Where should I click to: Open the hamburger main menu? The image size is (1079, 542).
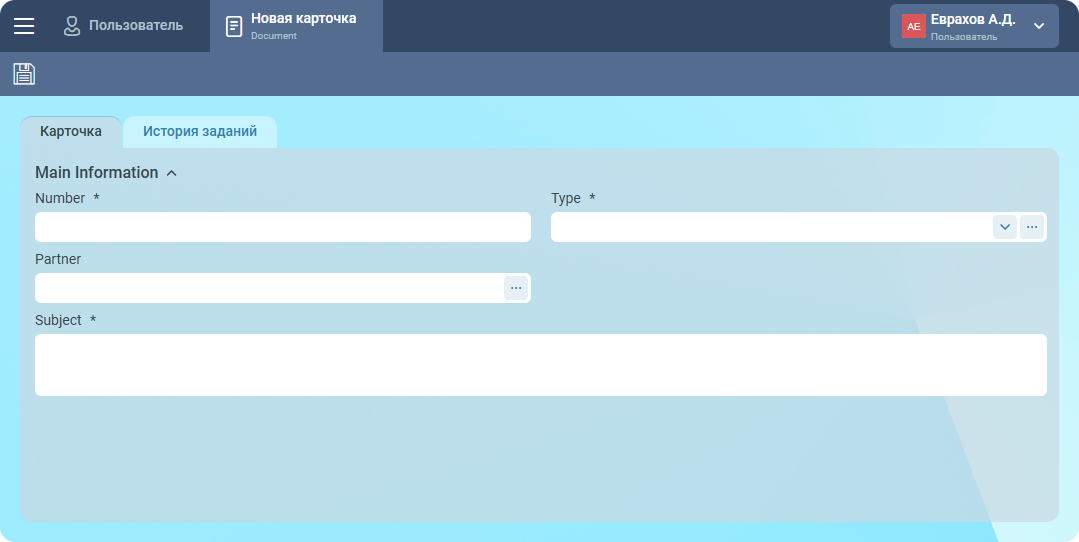24,26
